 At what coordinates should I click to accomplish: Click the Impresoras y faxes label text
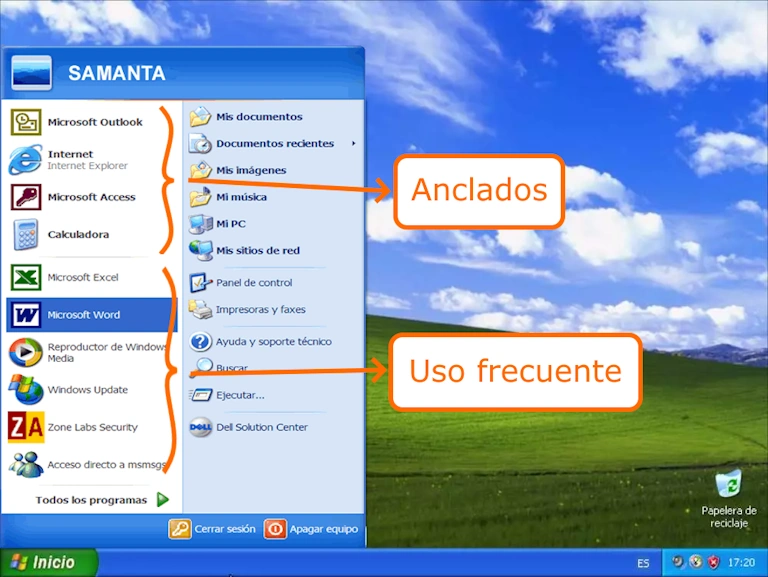[x=261, y=310]
